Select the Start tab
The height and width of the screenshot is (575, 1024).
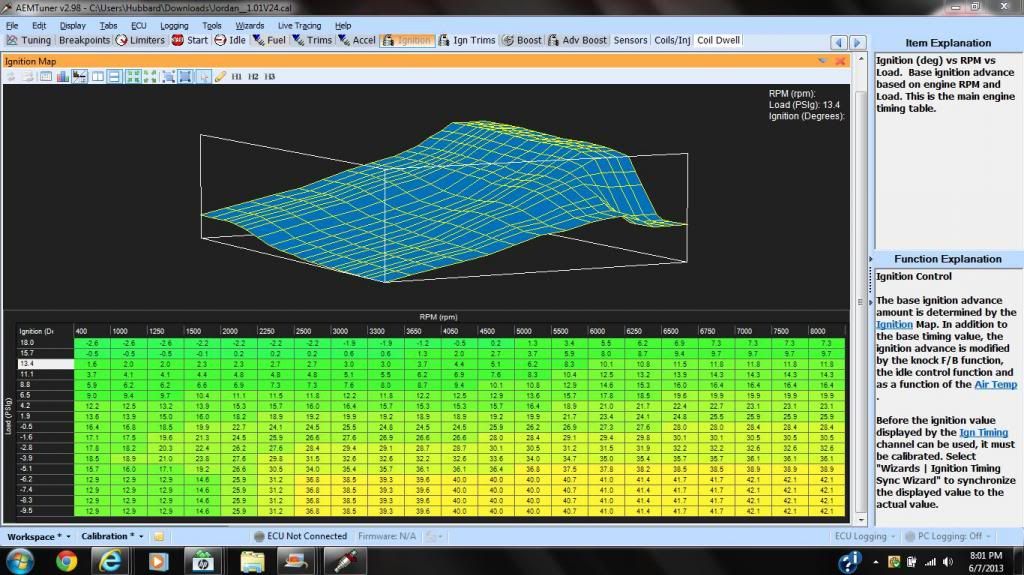(x=190, y=40)
